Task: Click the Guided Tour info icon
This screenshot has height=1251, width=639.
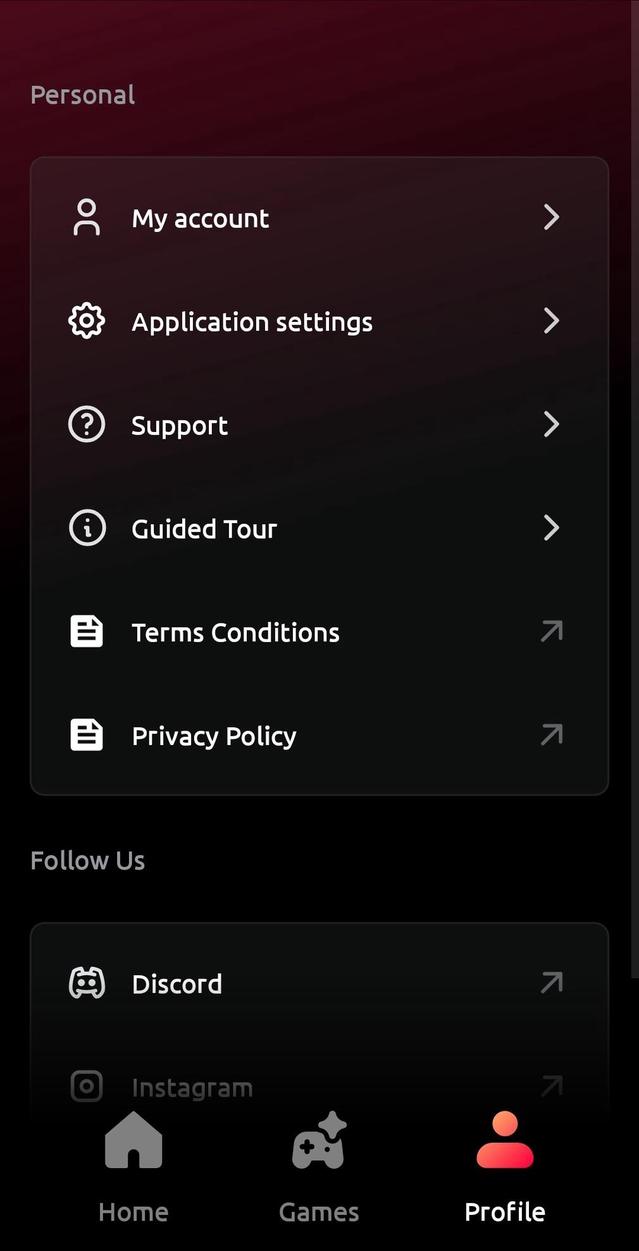Action: click(x=87, y=528)
